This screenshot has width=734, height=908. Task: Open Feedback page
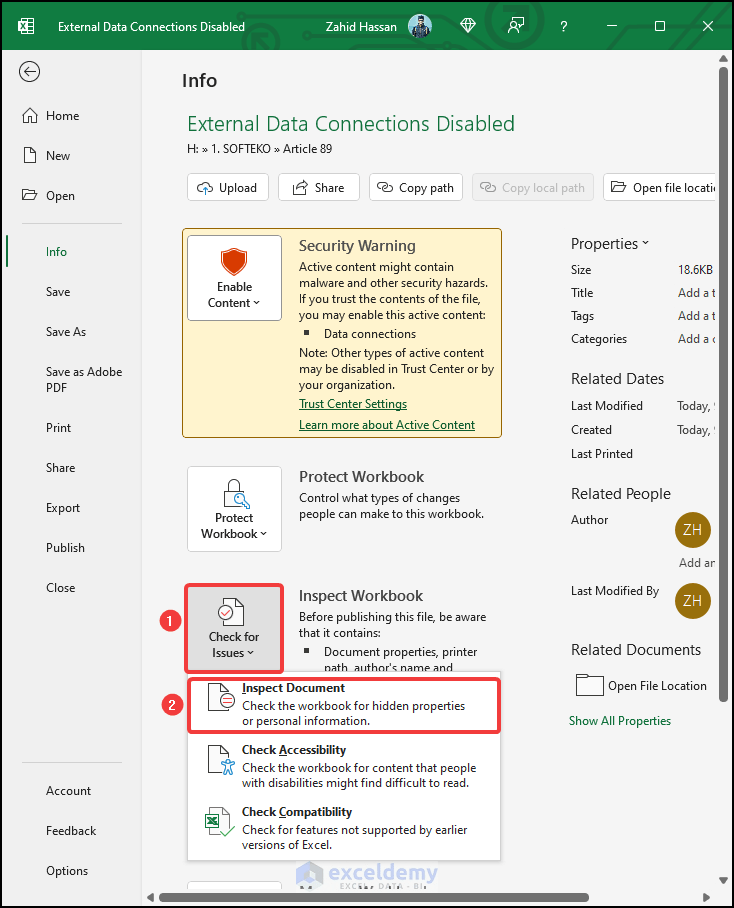(71, 831)
